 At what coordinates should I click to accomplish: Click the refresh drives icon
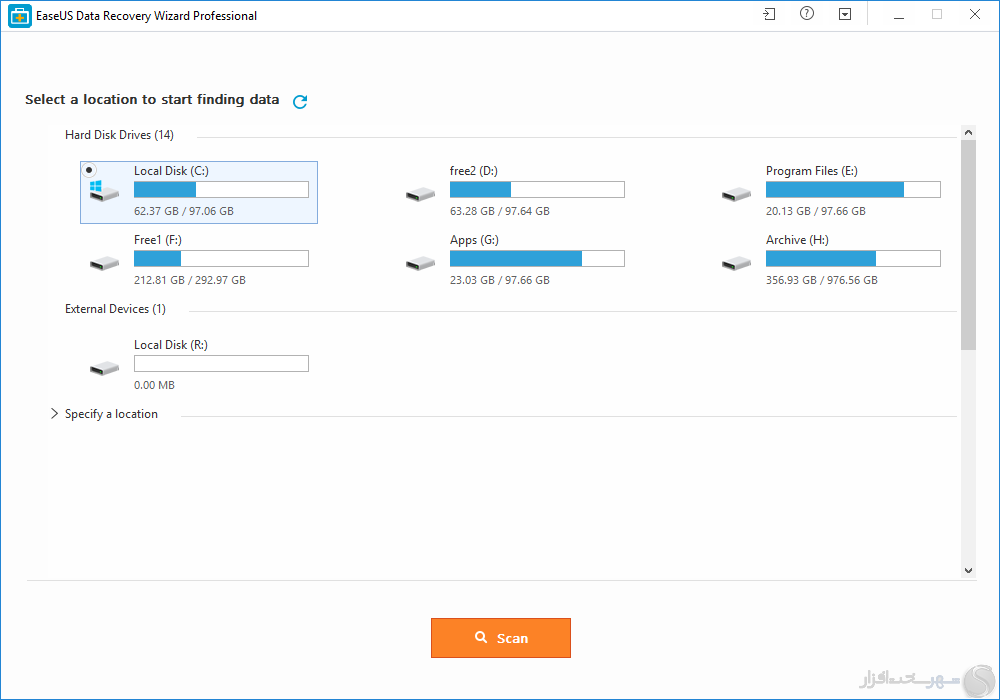(x=300, y=101)
